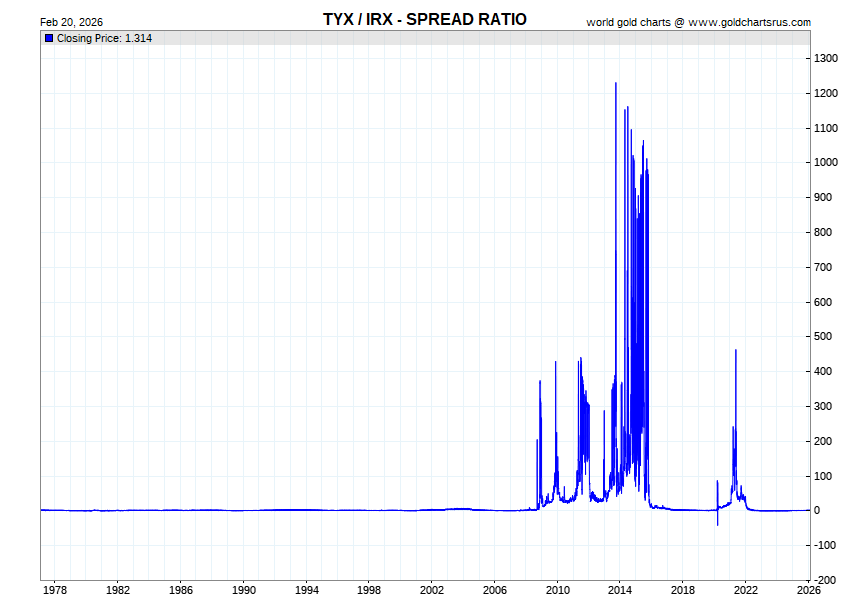Image resolution: width=850 pixels, height=616 pixels.
Task: Click the y-axis label 800
Action: coord(823,232)
